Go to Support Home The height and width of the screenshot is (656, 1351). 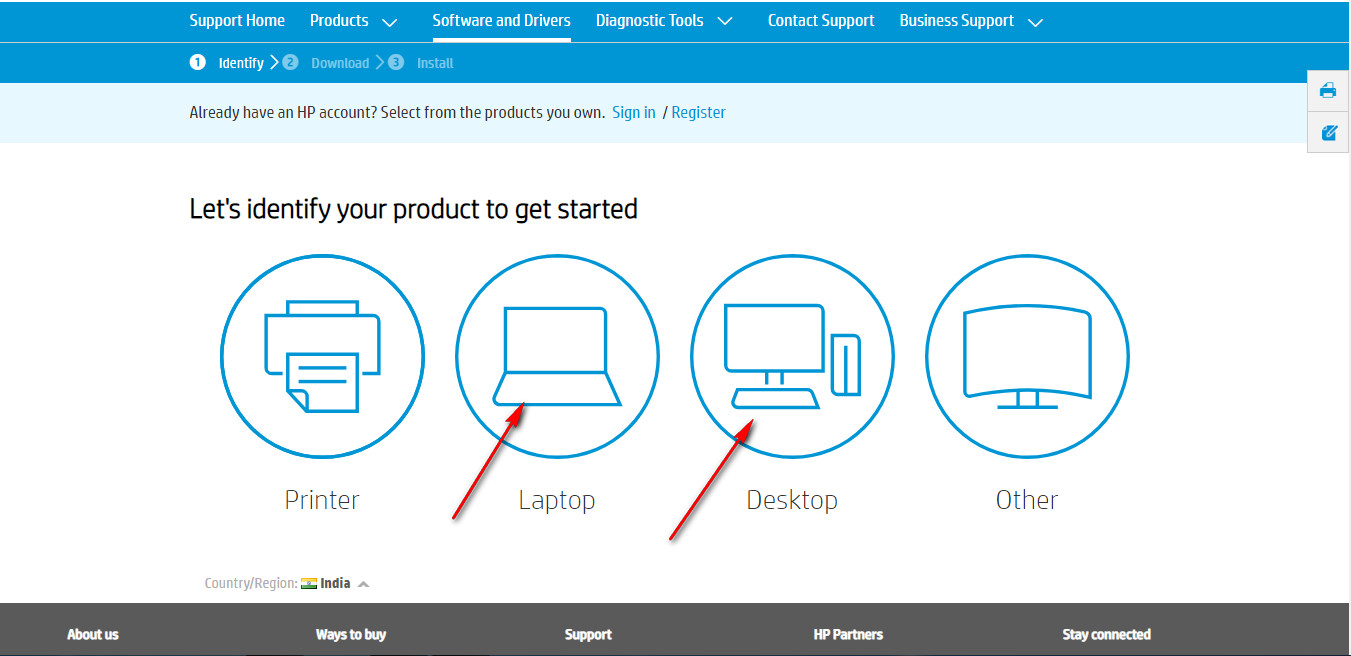click(x=237, y=21)
